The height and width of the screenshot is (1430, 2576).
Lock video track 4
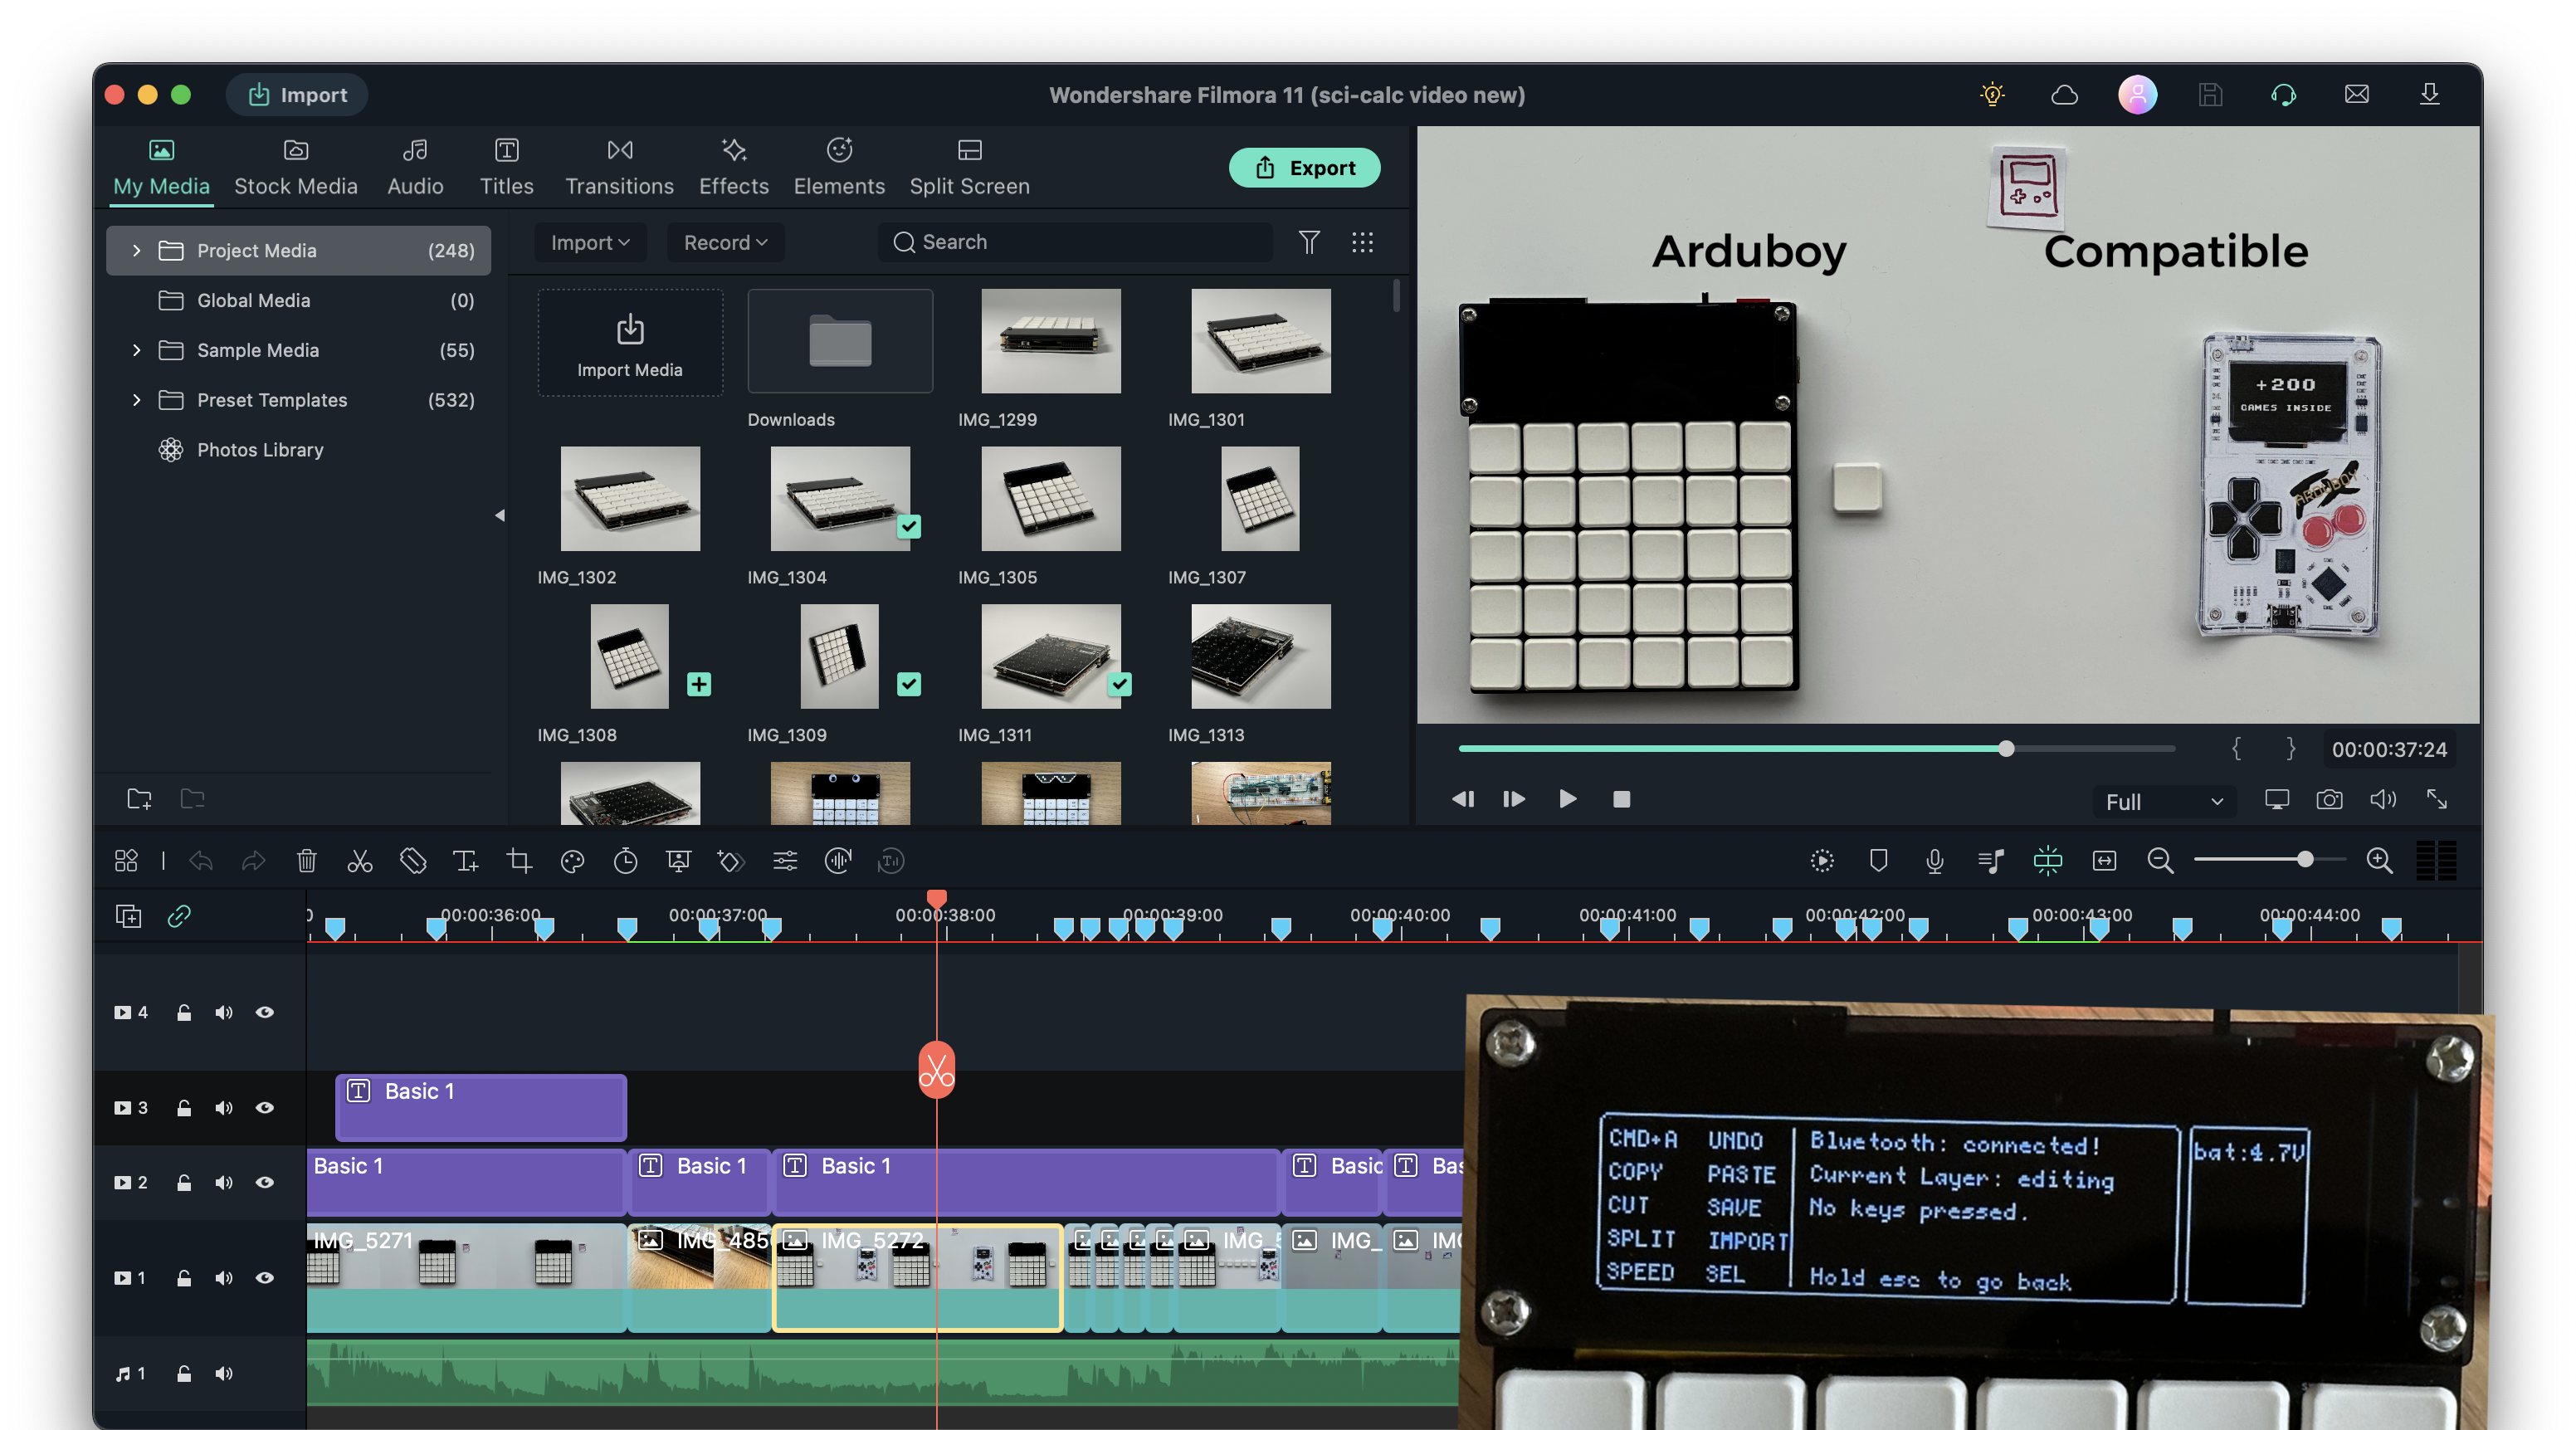click(184, 1012)
